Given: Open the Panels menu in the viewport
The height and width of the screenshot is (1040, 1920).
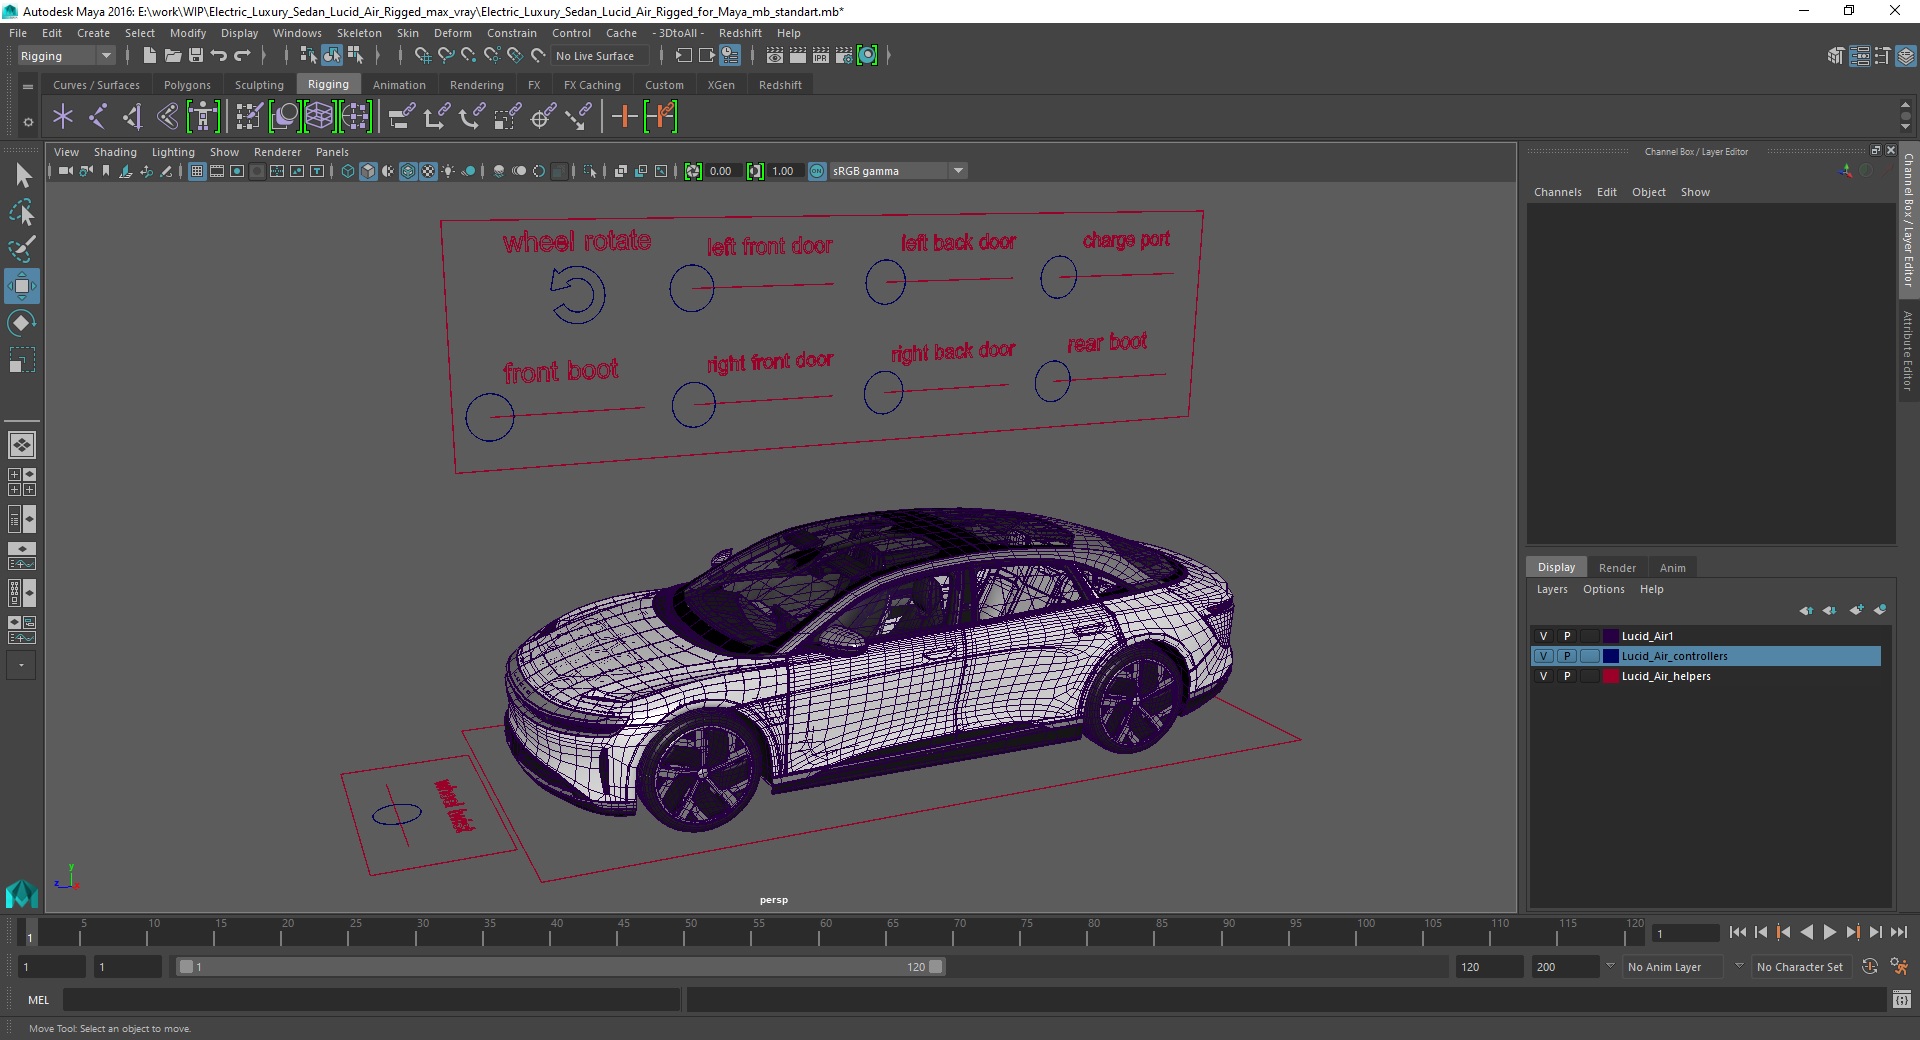Looking at the screenshot, I should (332, 152).
